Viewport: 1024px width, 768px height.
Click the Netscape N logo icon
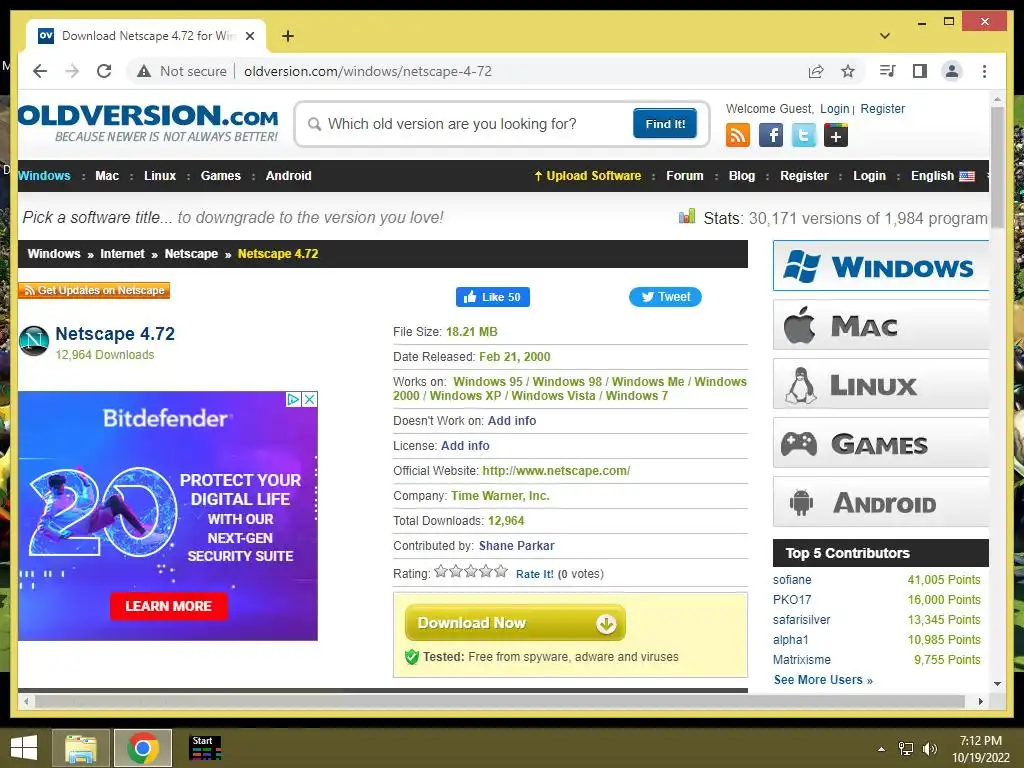click(34, 341)
